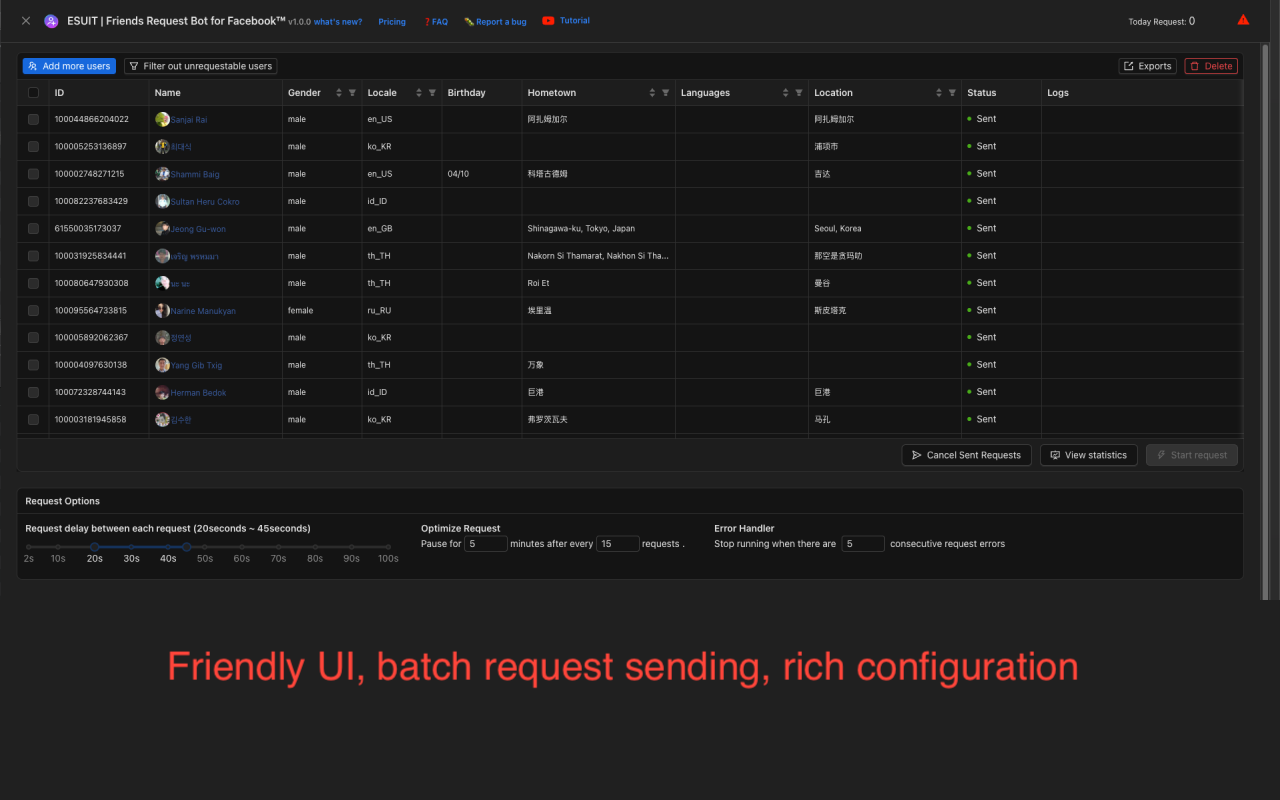Expand the Gender column sort options
The height and width of the screenshot is (800, 1280).
338,92
